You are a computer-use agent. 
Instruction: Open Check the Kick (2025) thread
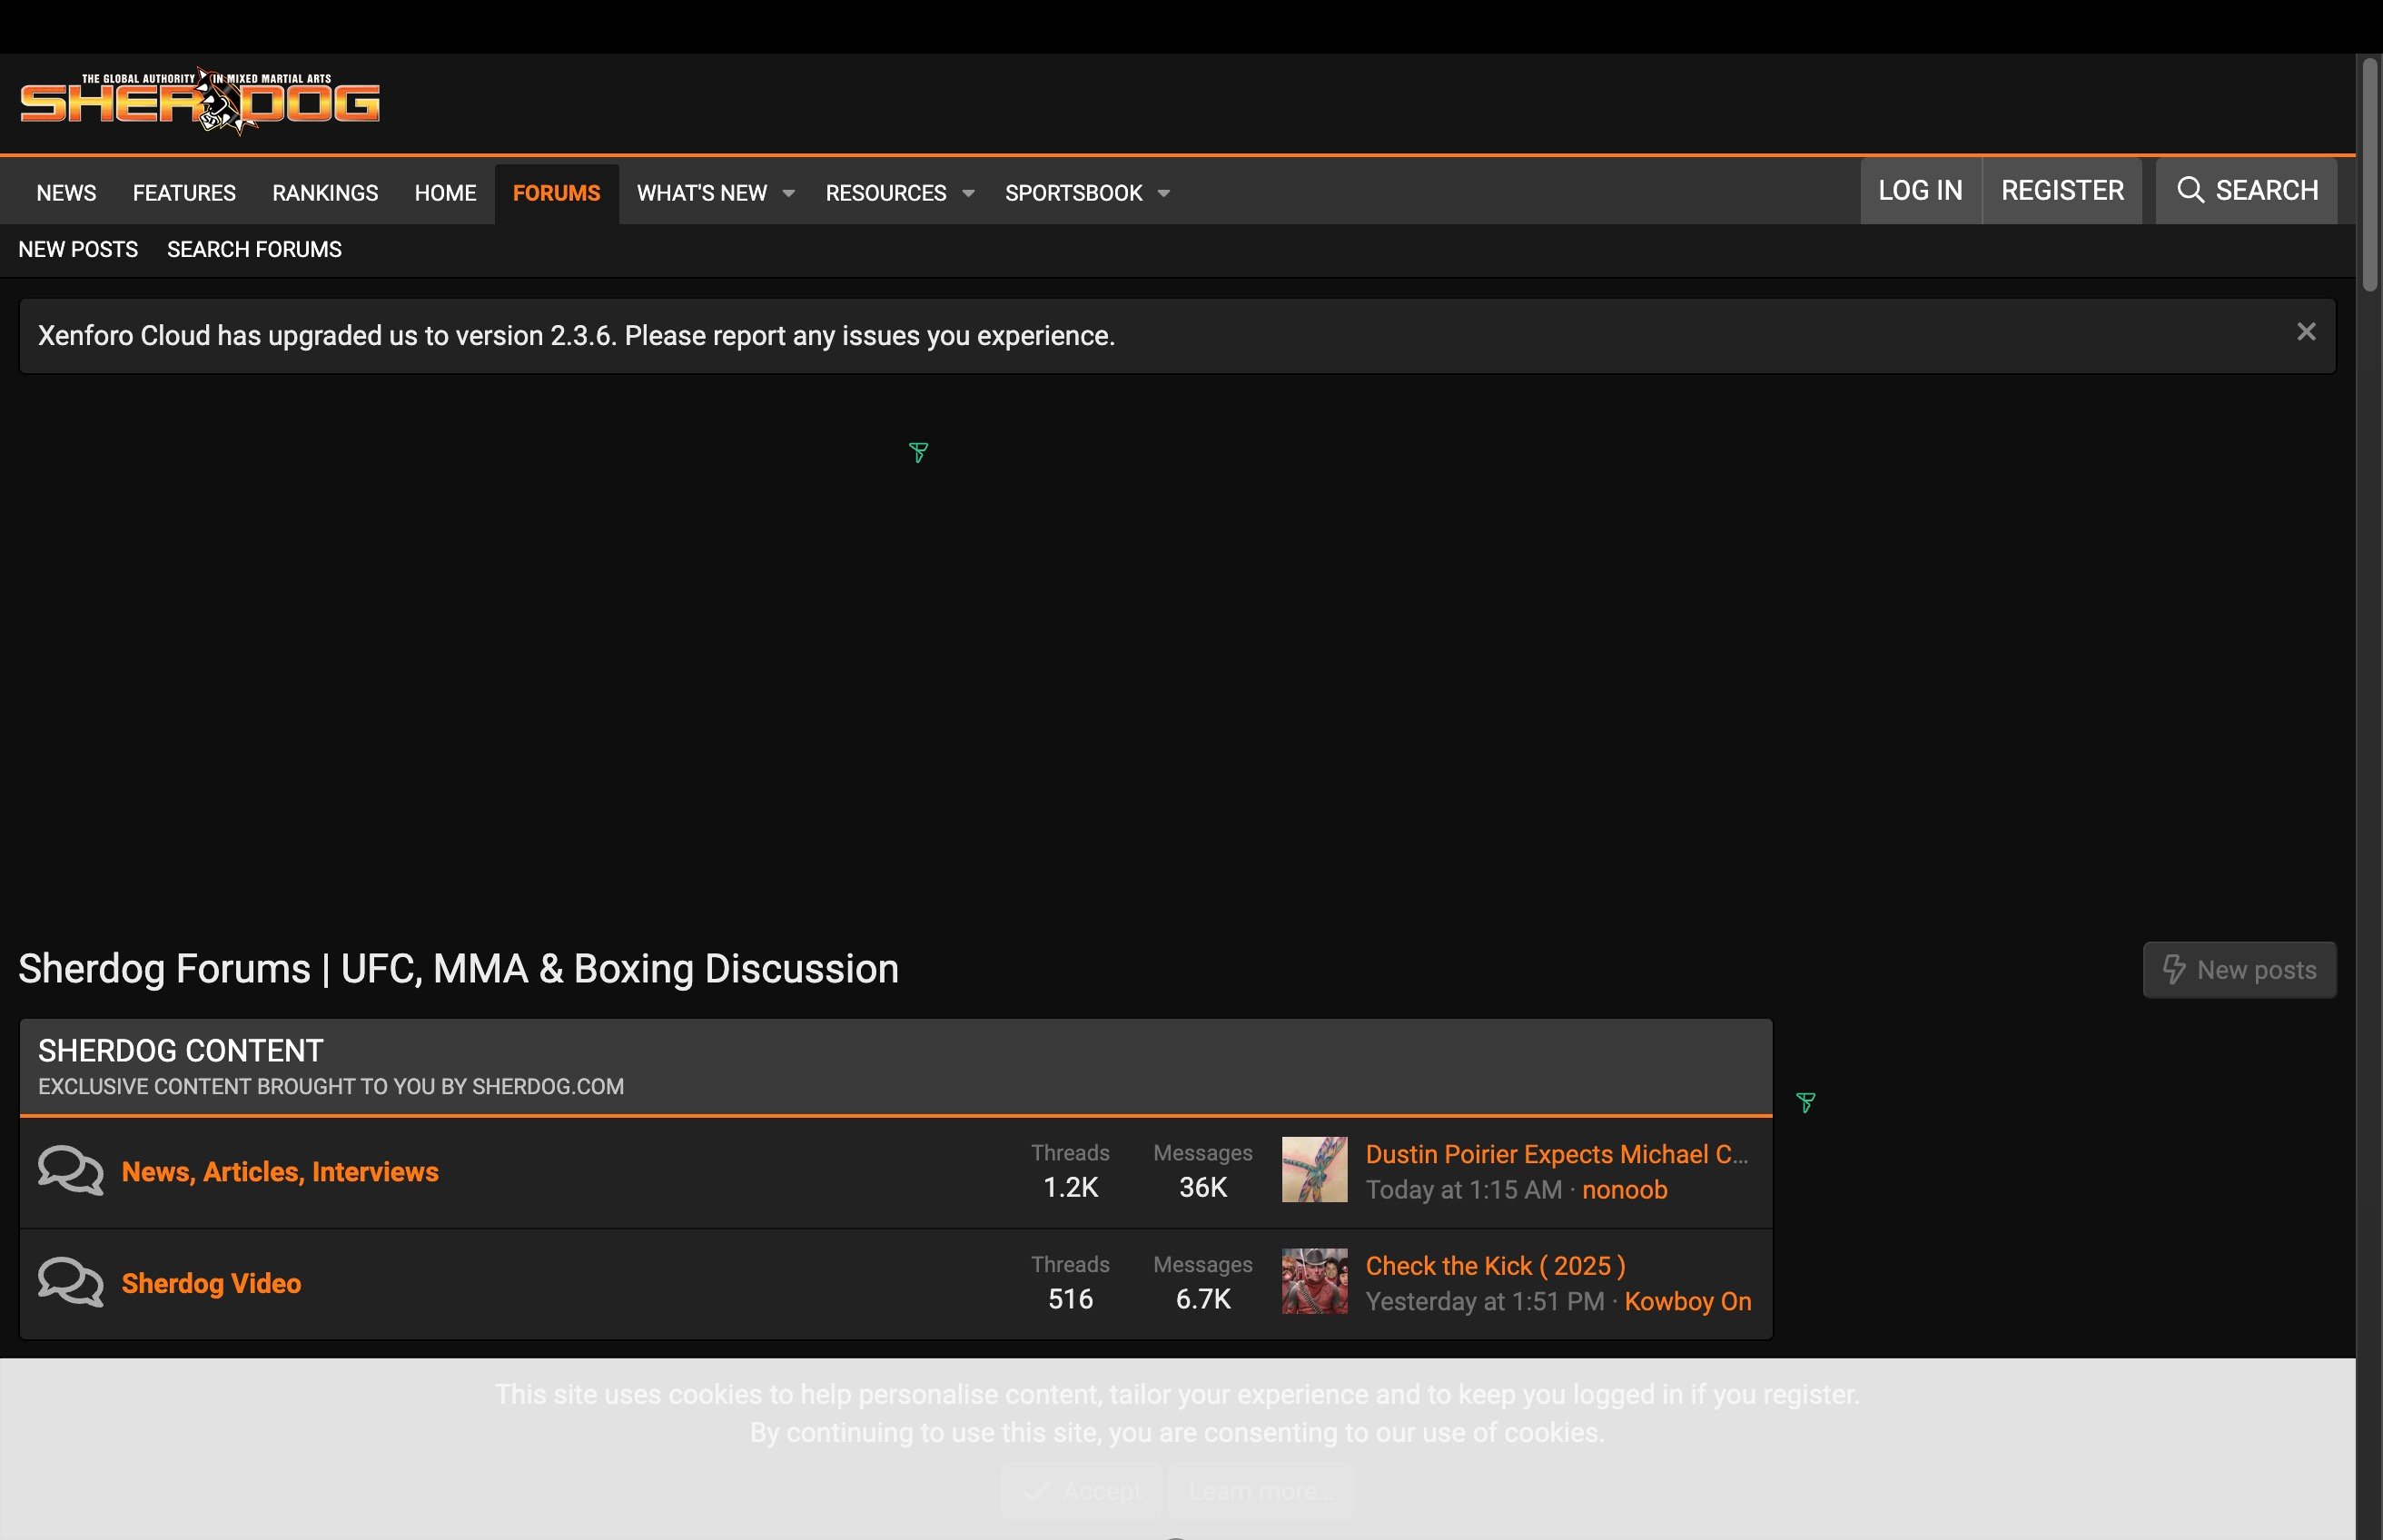(1496, 1266)
